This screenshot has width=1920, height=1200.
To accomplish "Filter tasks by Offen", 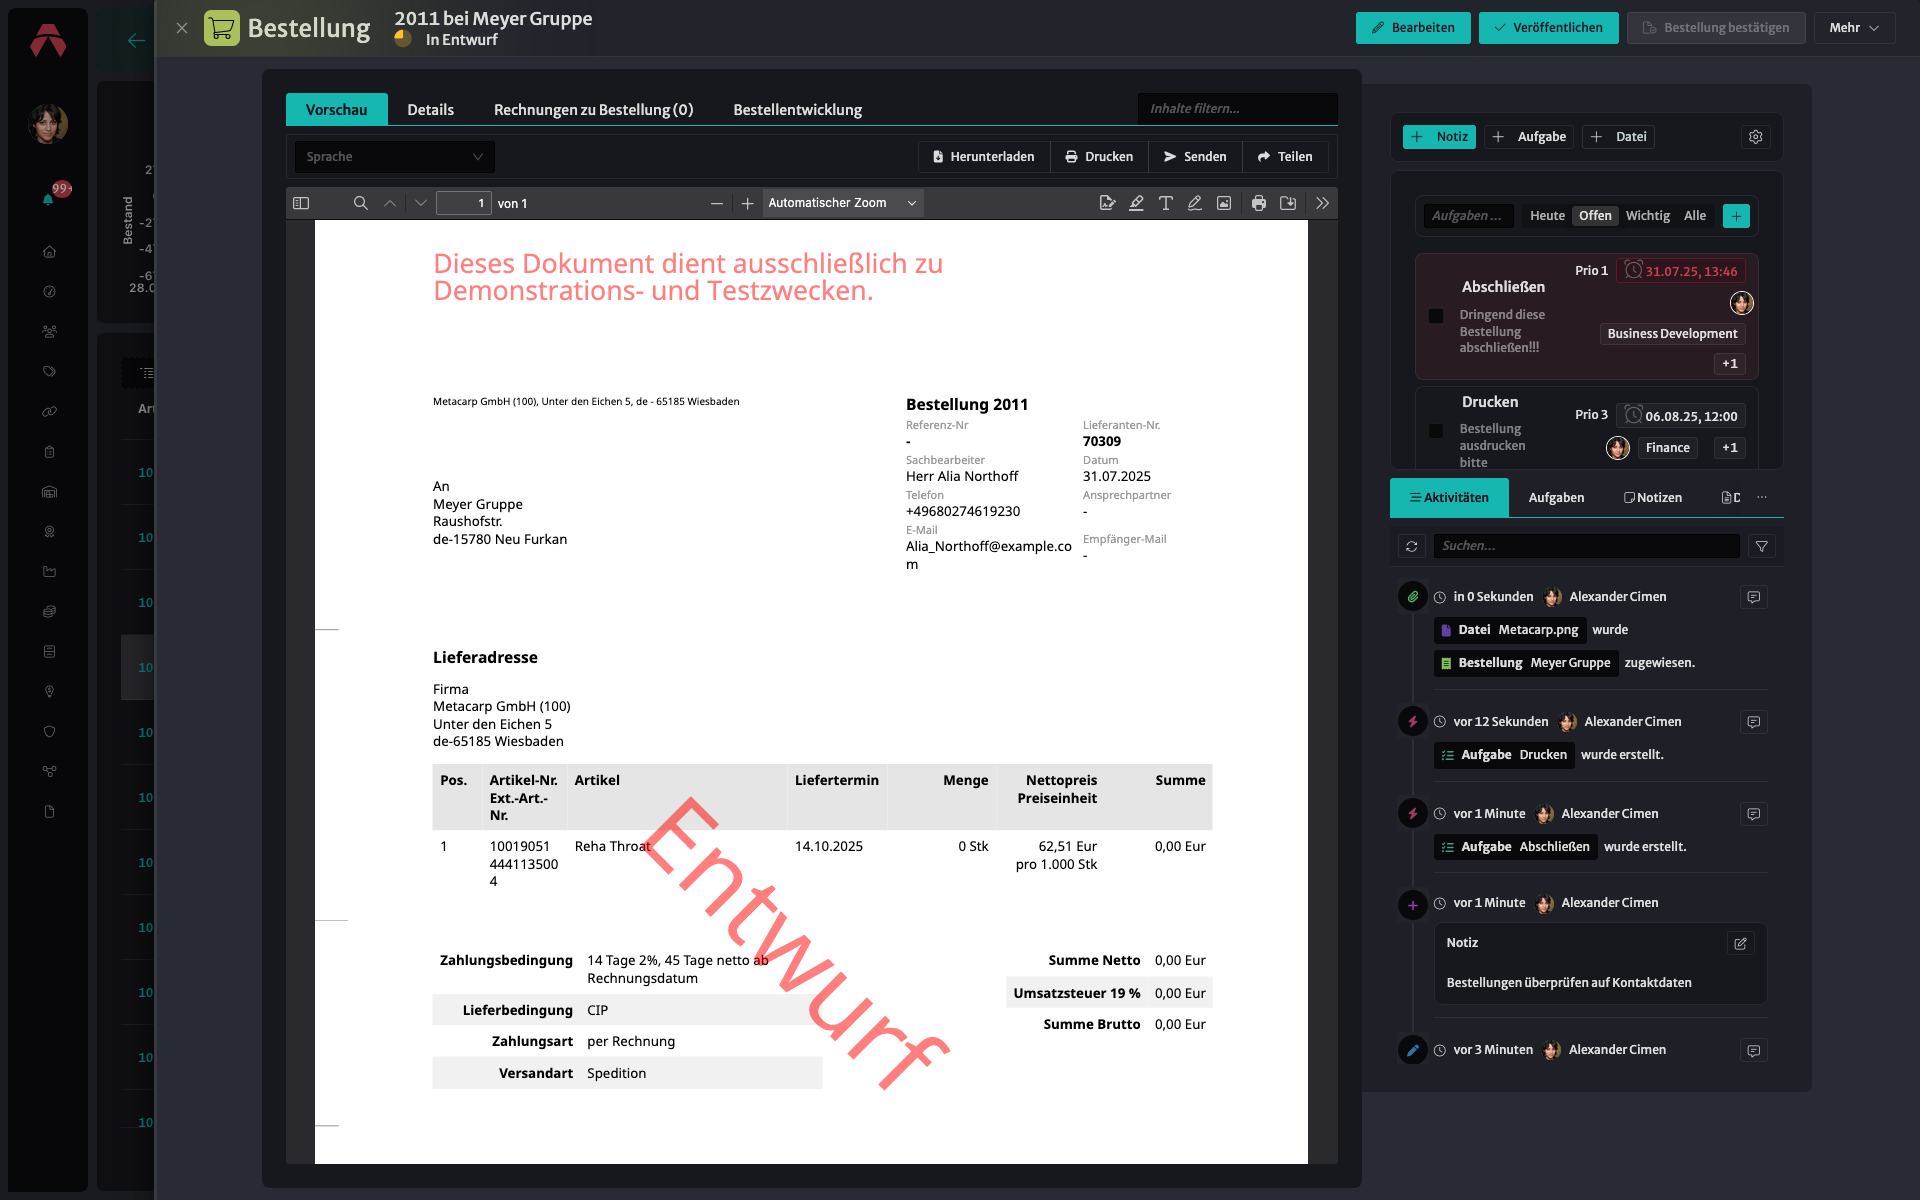I will coord(1595,216).
